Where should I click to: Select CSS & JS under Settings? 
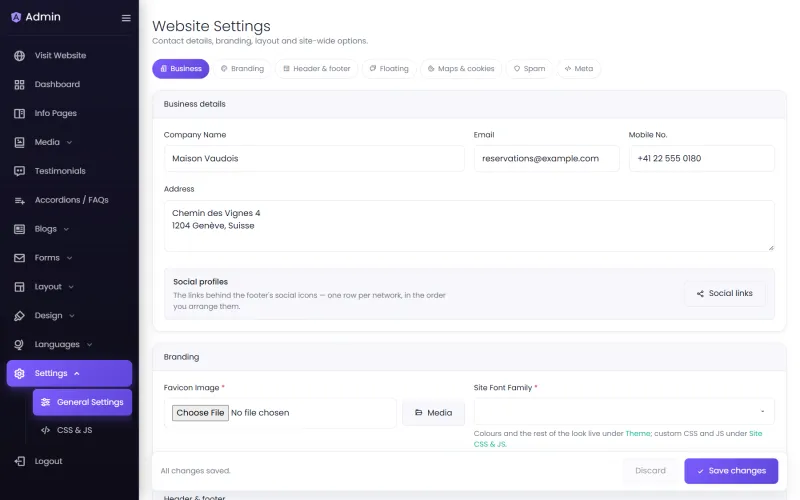click(x=82, y=430)
